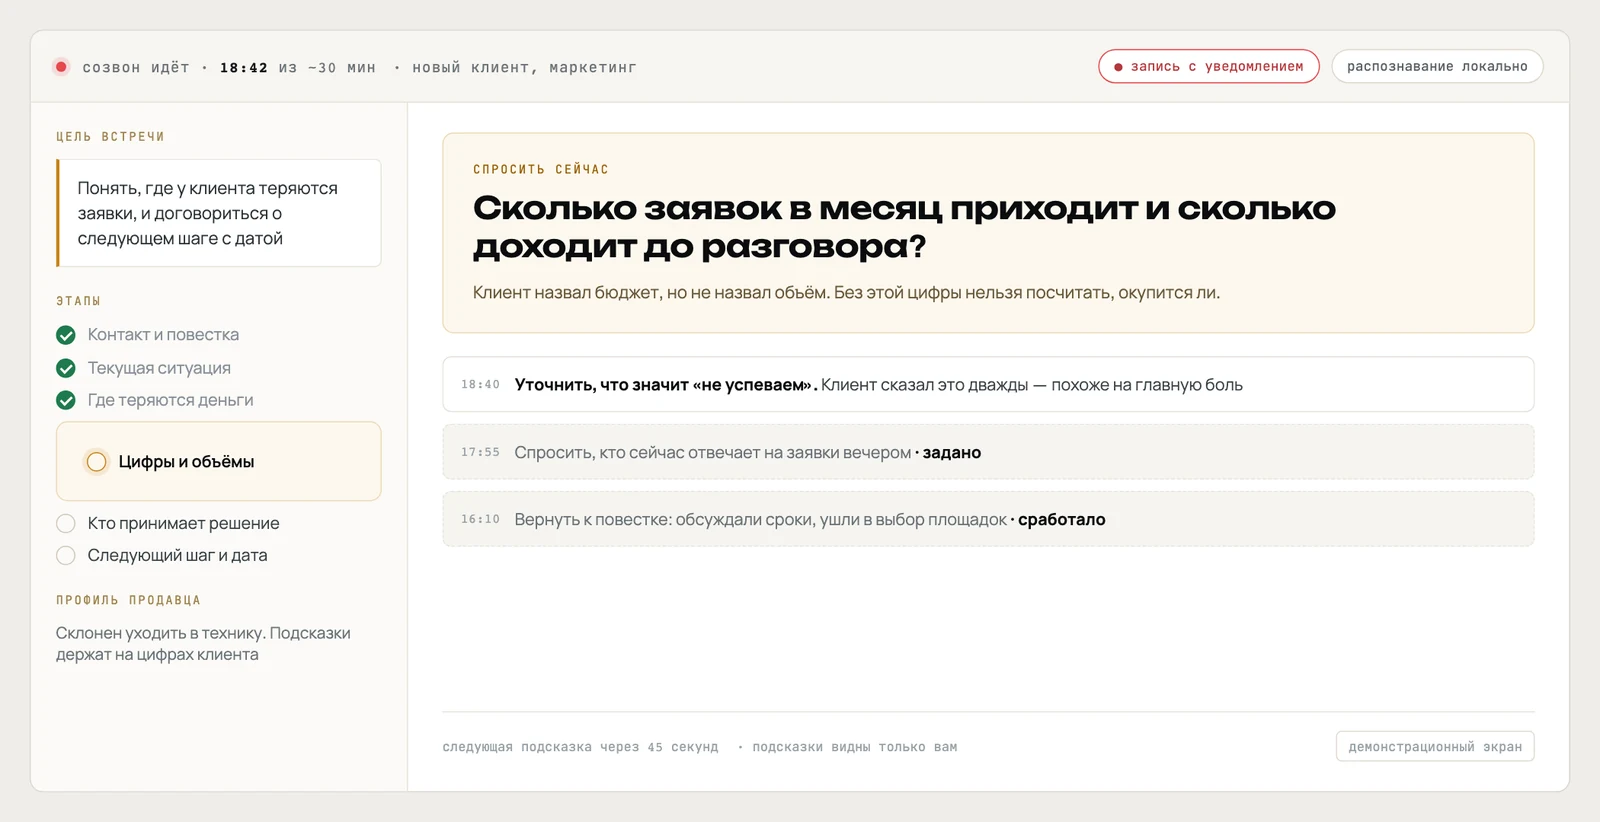Click the headline question about заявок в месяц

pyautogui.click(x=904, y=227)
